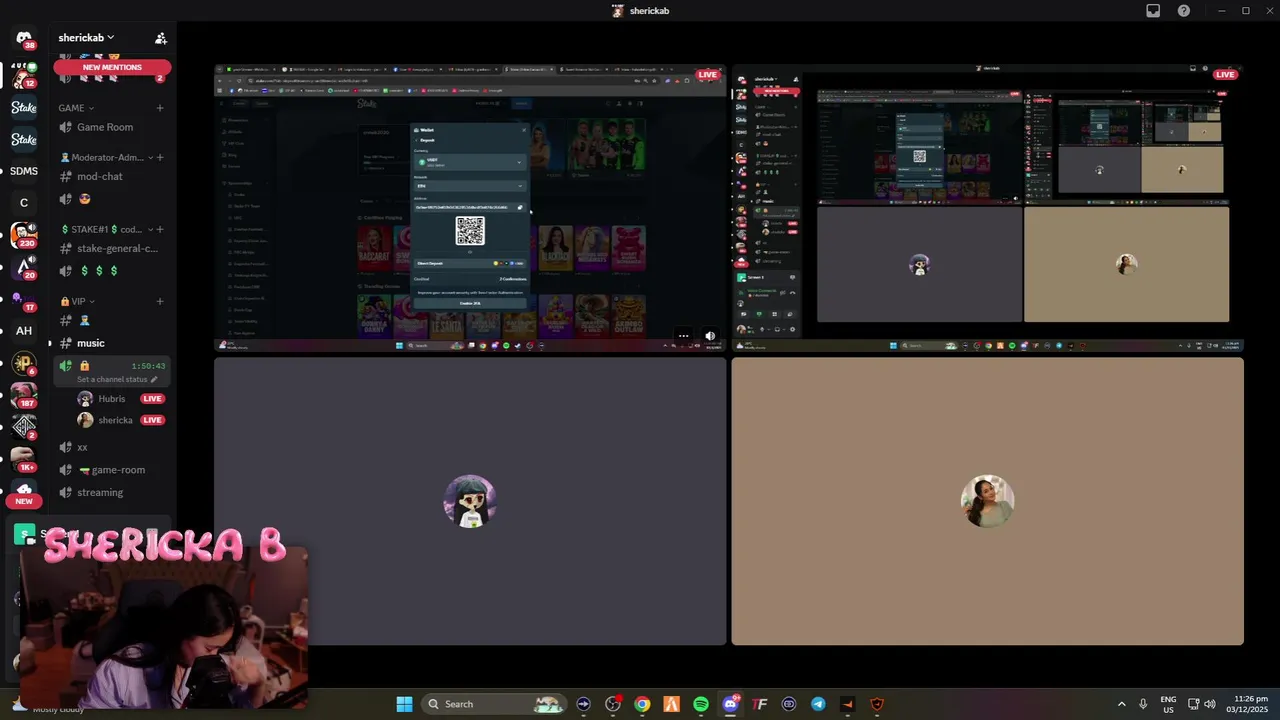This screenshot has height=720, width=1280.
Task: Join the xx voice channel
Action: [111, 447]
